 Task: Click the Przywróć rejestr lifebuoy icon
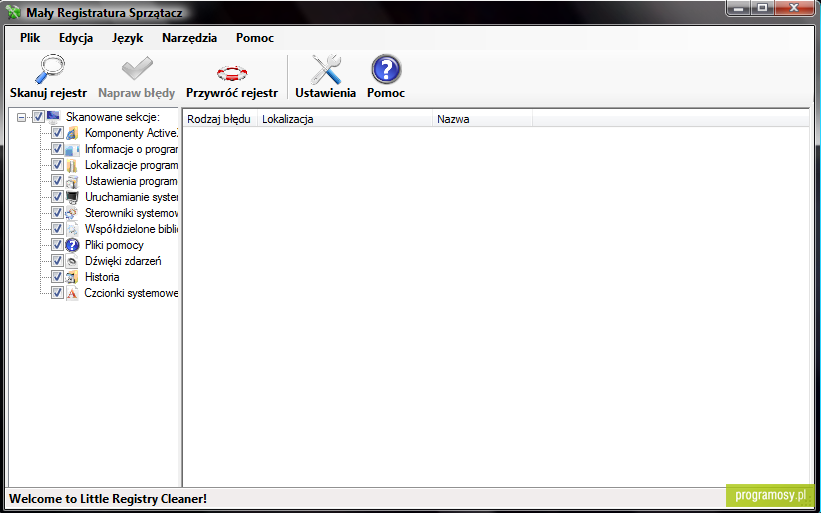click(x=232, y=73)
